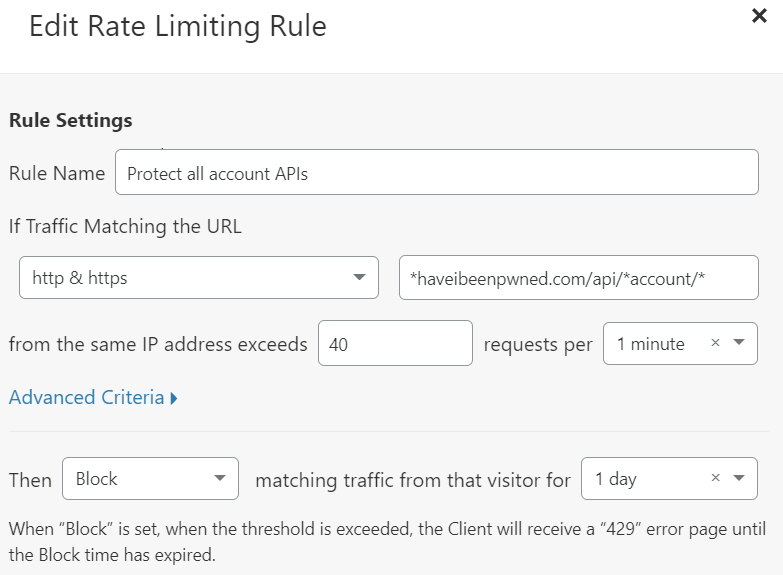This screenshot has width=783, height=575.
Task: Click the arrow on the protocol dropdown
Action: click(x=359, y=278)
